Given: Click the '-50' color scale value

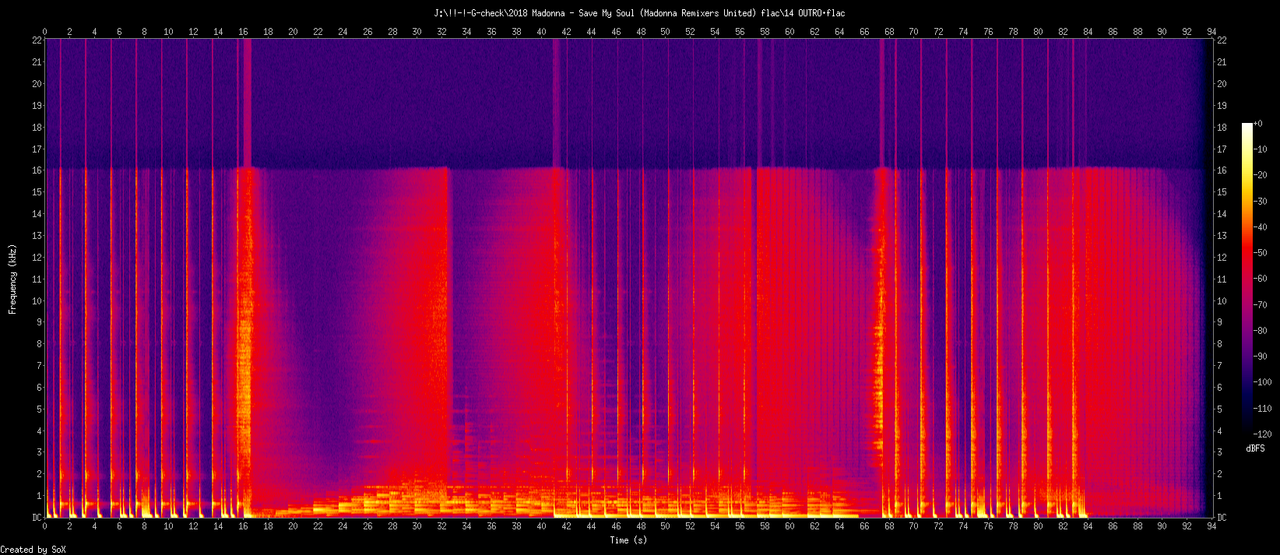Looking at the screenshot, I should pos(1262,253).
